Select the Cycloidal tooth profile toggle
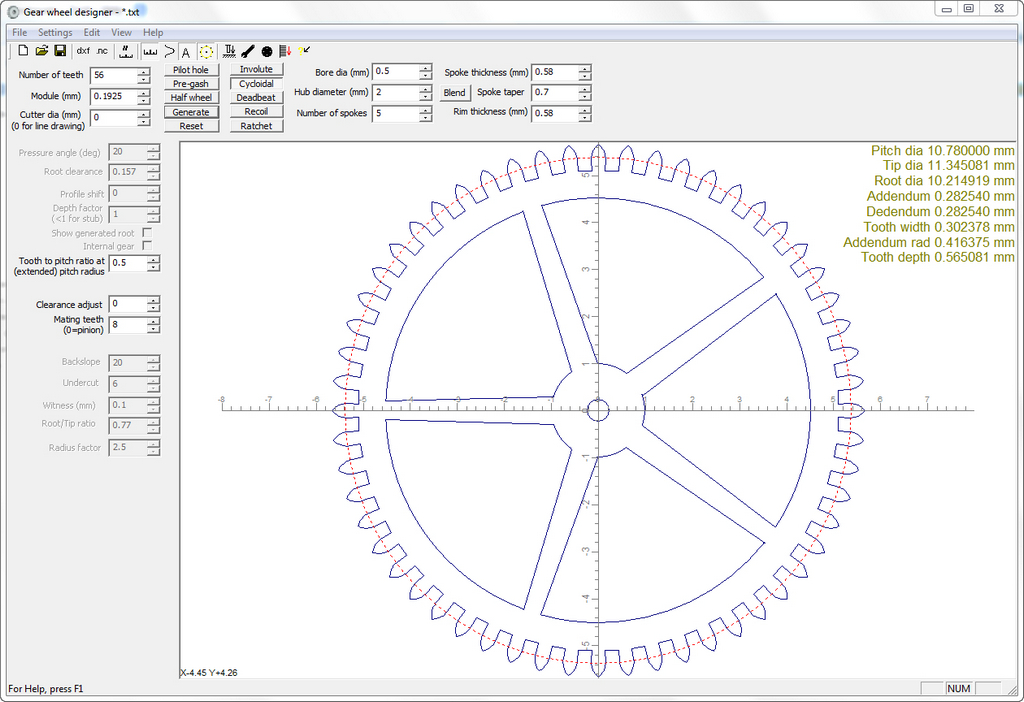 [x=256, y=84]
